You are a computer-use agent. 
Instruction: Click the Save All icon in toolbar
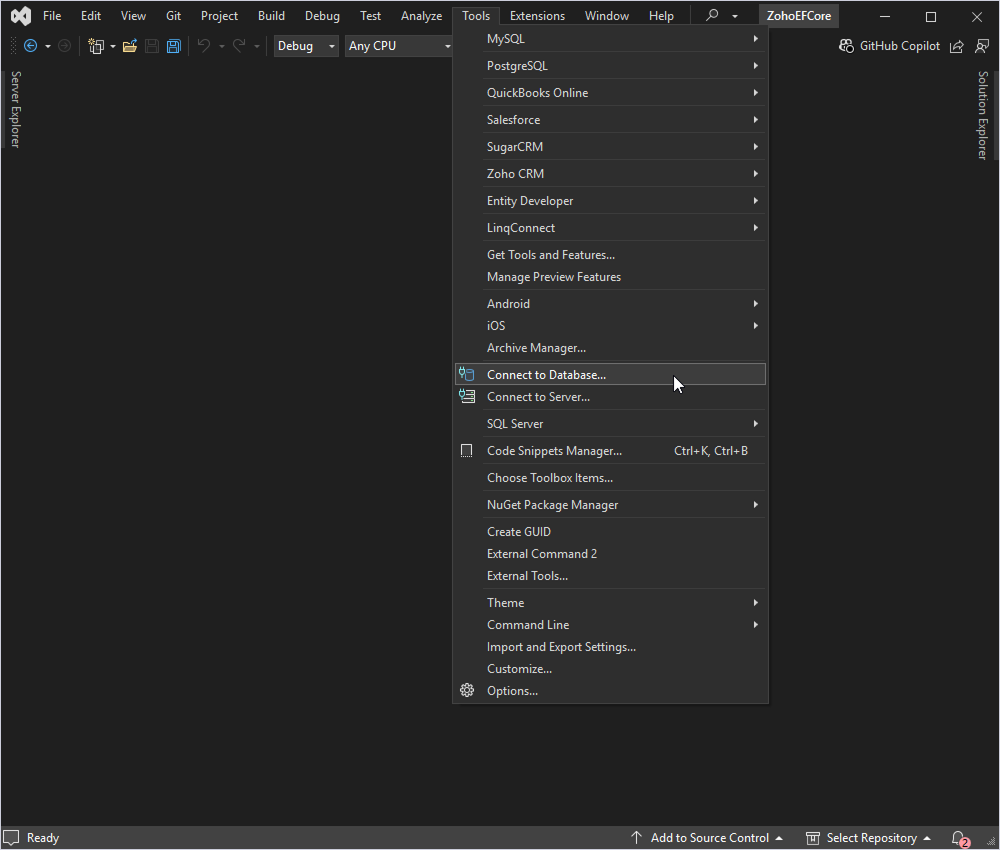[x=174, y=46]
